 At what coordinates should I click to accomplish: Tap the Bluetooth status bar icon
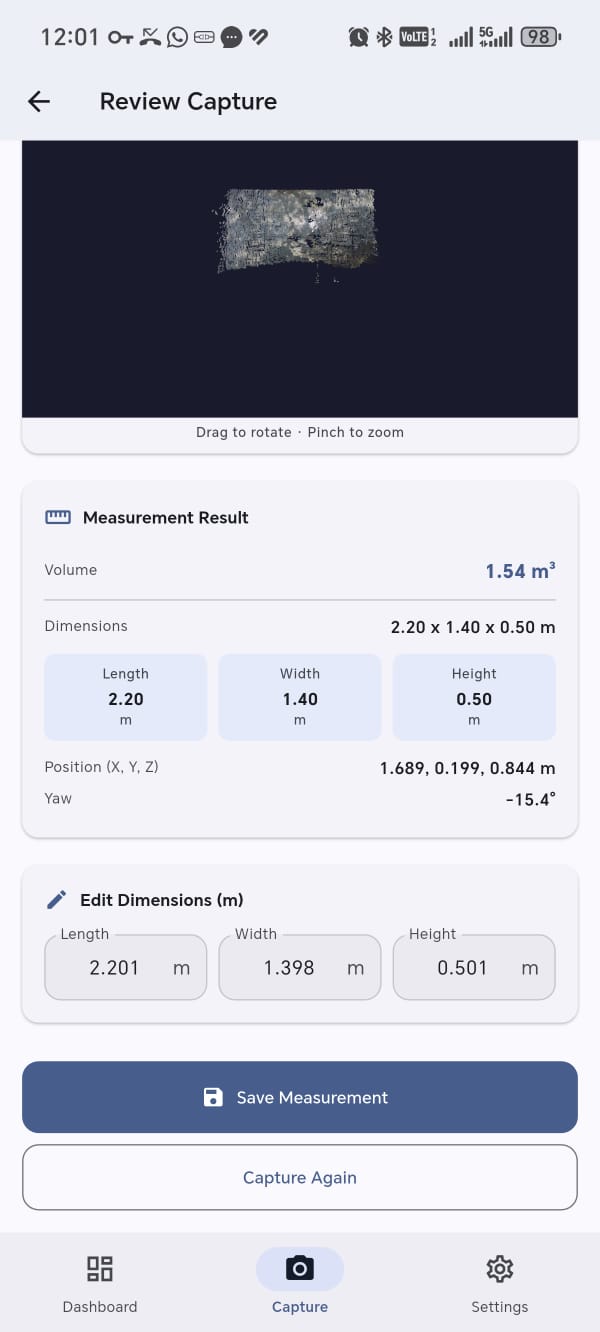(x=384, y=37)
